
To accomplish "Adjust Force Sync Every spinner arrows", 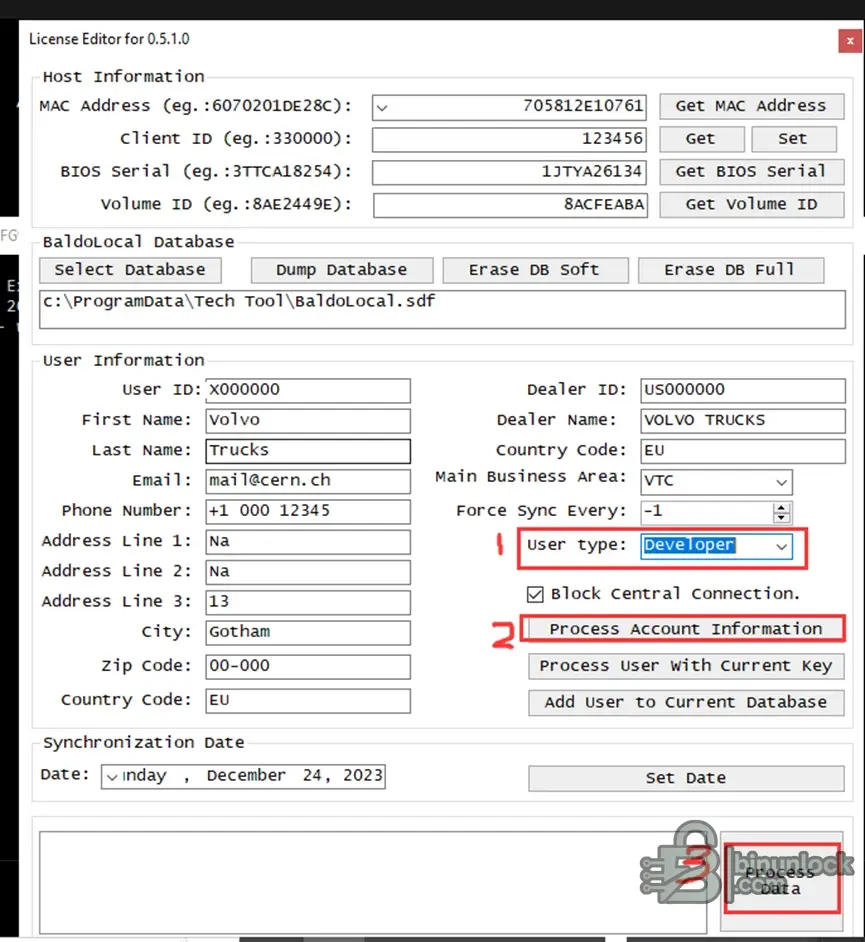I will (x=781, y=511).
